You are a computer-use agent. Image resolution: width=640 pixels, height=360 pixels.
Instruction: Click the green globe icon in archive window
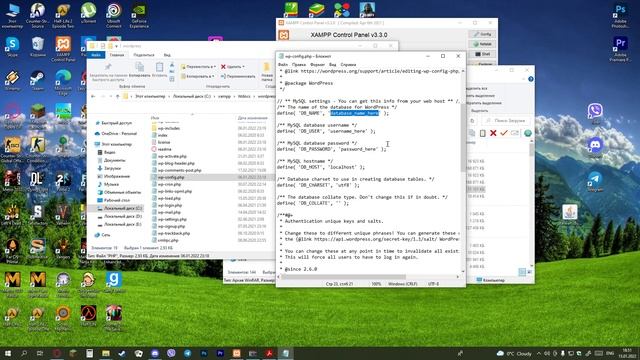click(x=527, y=133)
